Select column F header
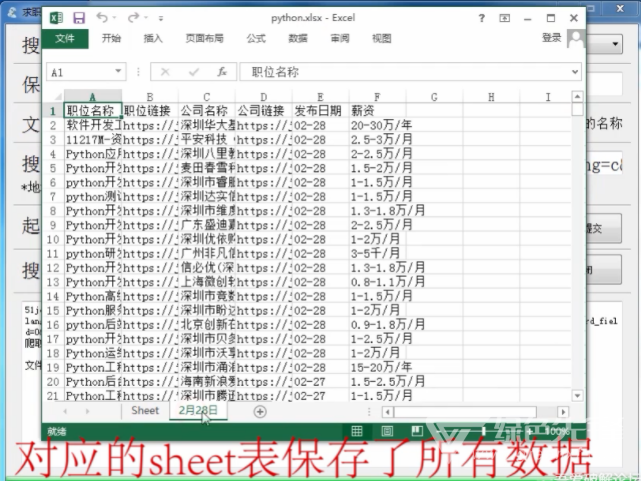 pyautogui.click(x=376, y=96)
